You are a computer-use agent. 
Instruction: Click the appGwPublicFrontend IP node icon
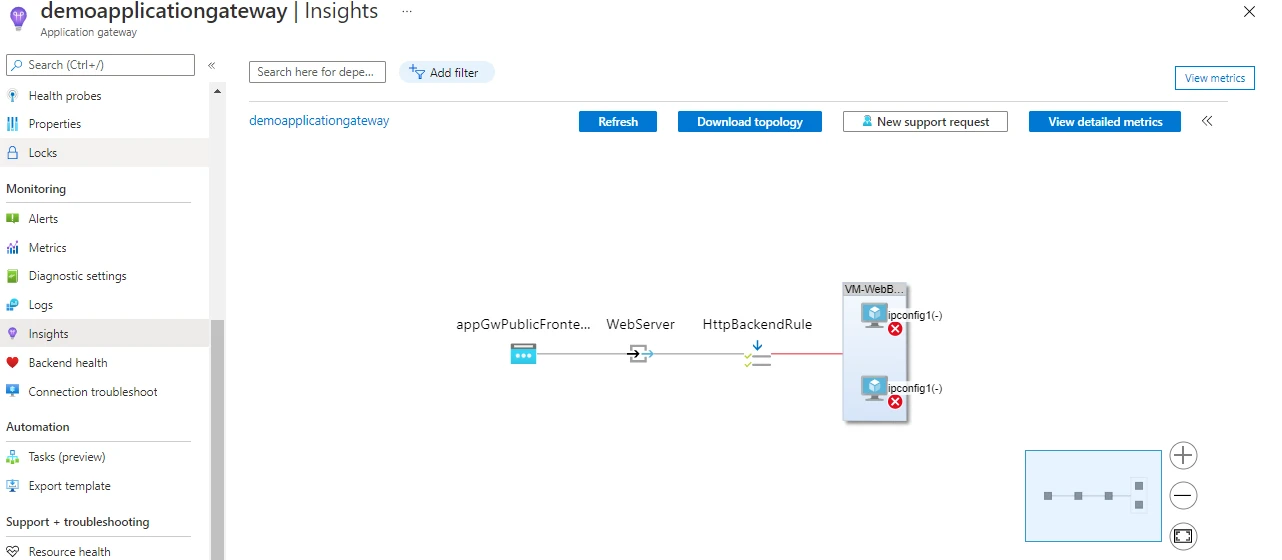(x=523, y=354)
